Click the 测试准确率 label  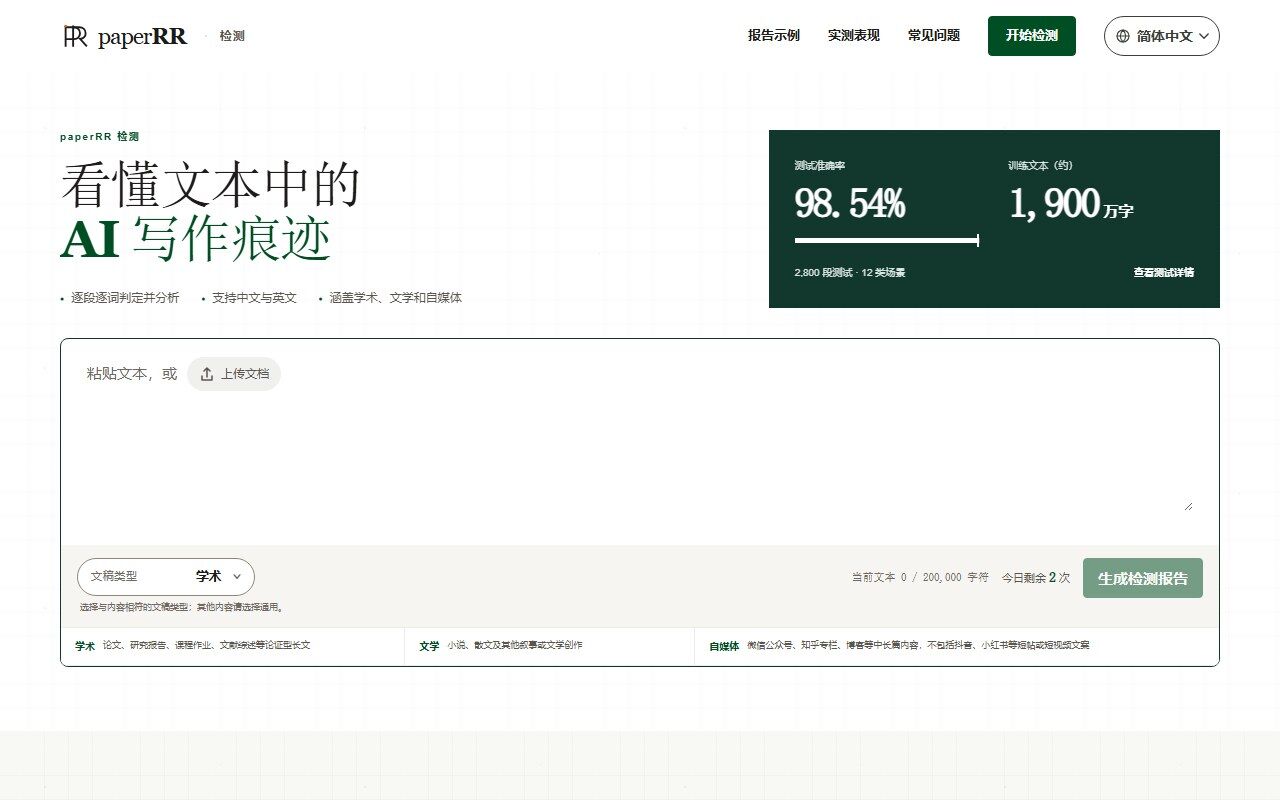[819, 165]
